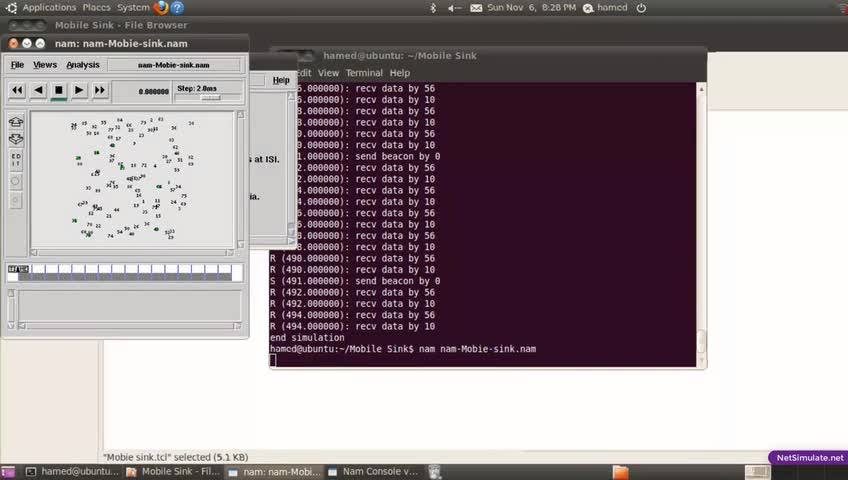Click the zoom out arrow icon in nam
Image resolution: width=848 pixels, height=480 pixels.
coord(16,139)
